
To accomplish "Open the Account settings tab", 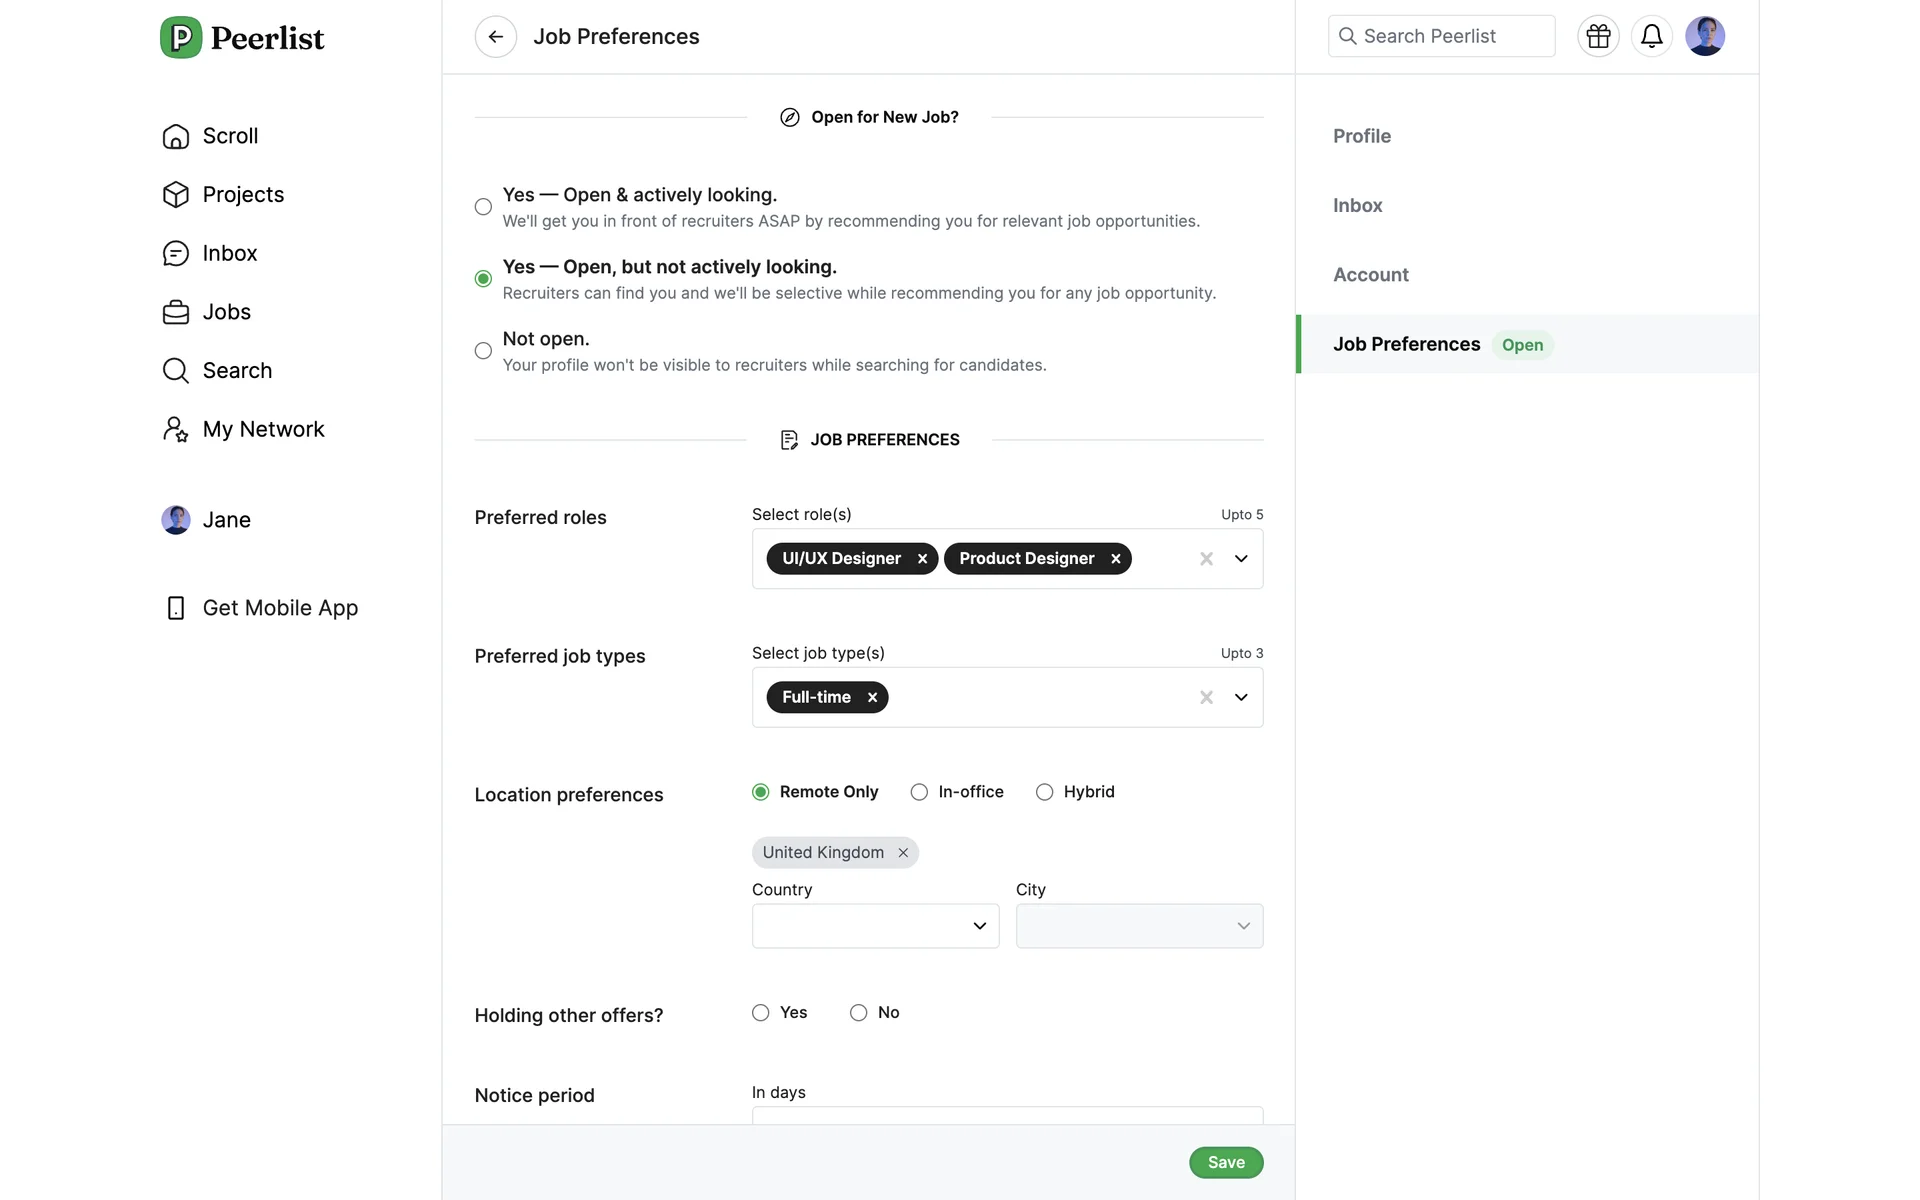I will click(x=1370, y=275).
